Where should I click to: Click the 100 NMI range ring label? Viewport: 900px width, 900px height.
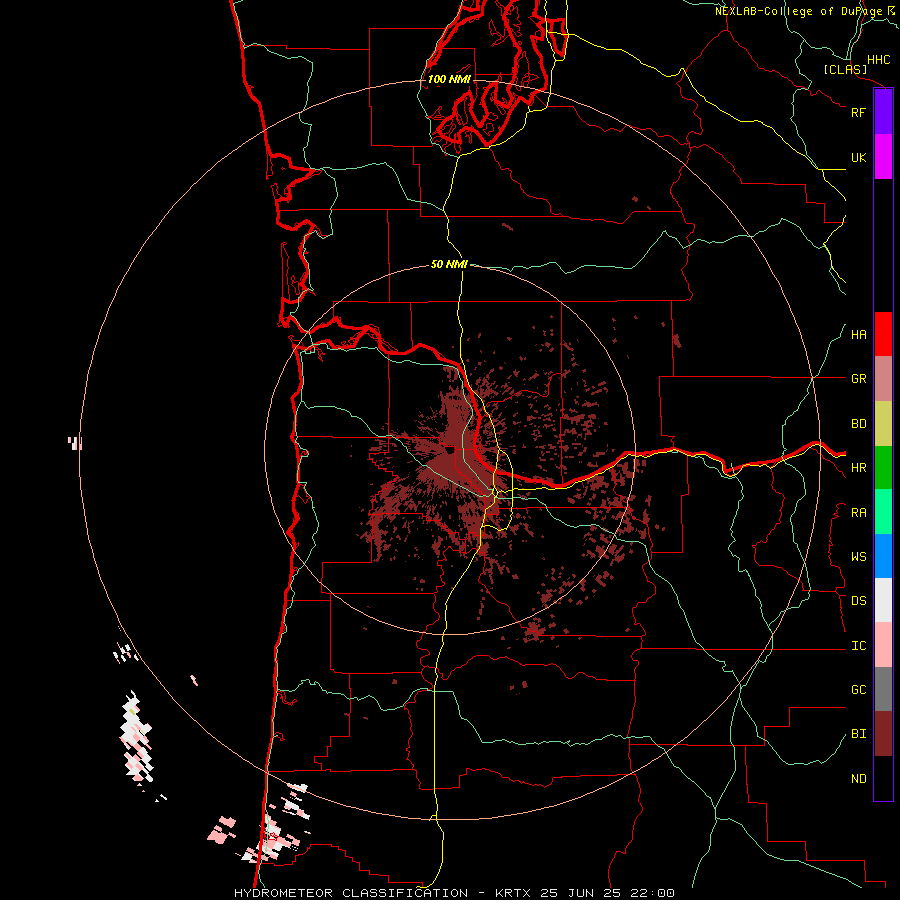(449, 79)
